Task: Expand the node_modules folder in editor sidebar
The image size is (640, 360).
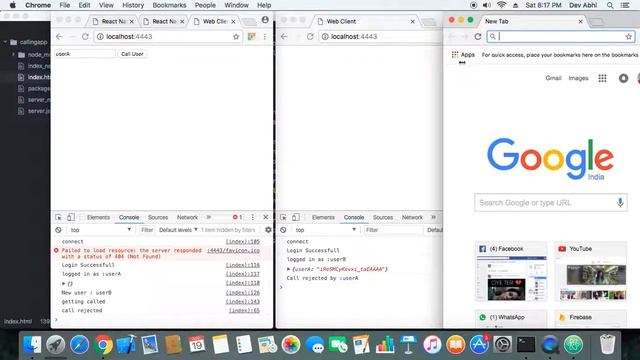Action: (13, 54)
